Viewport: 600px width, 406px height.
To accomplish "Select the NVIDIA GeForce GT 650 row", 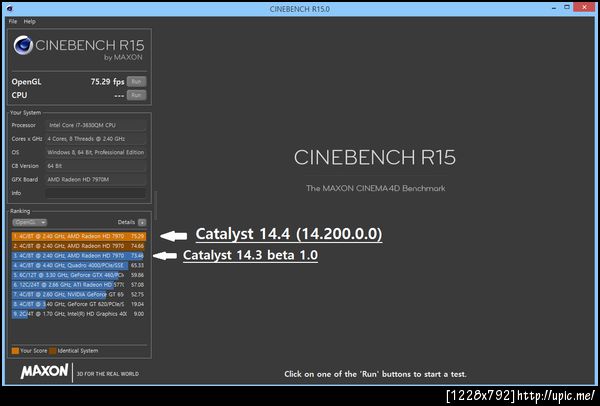I will (78, 294).
